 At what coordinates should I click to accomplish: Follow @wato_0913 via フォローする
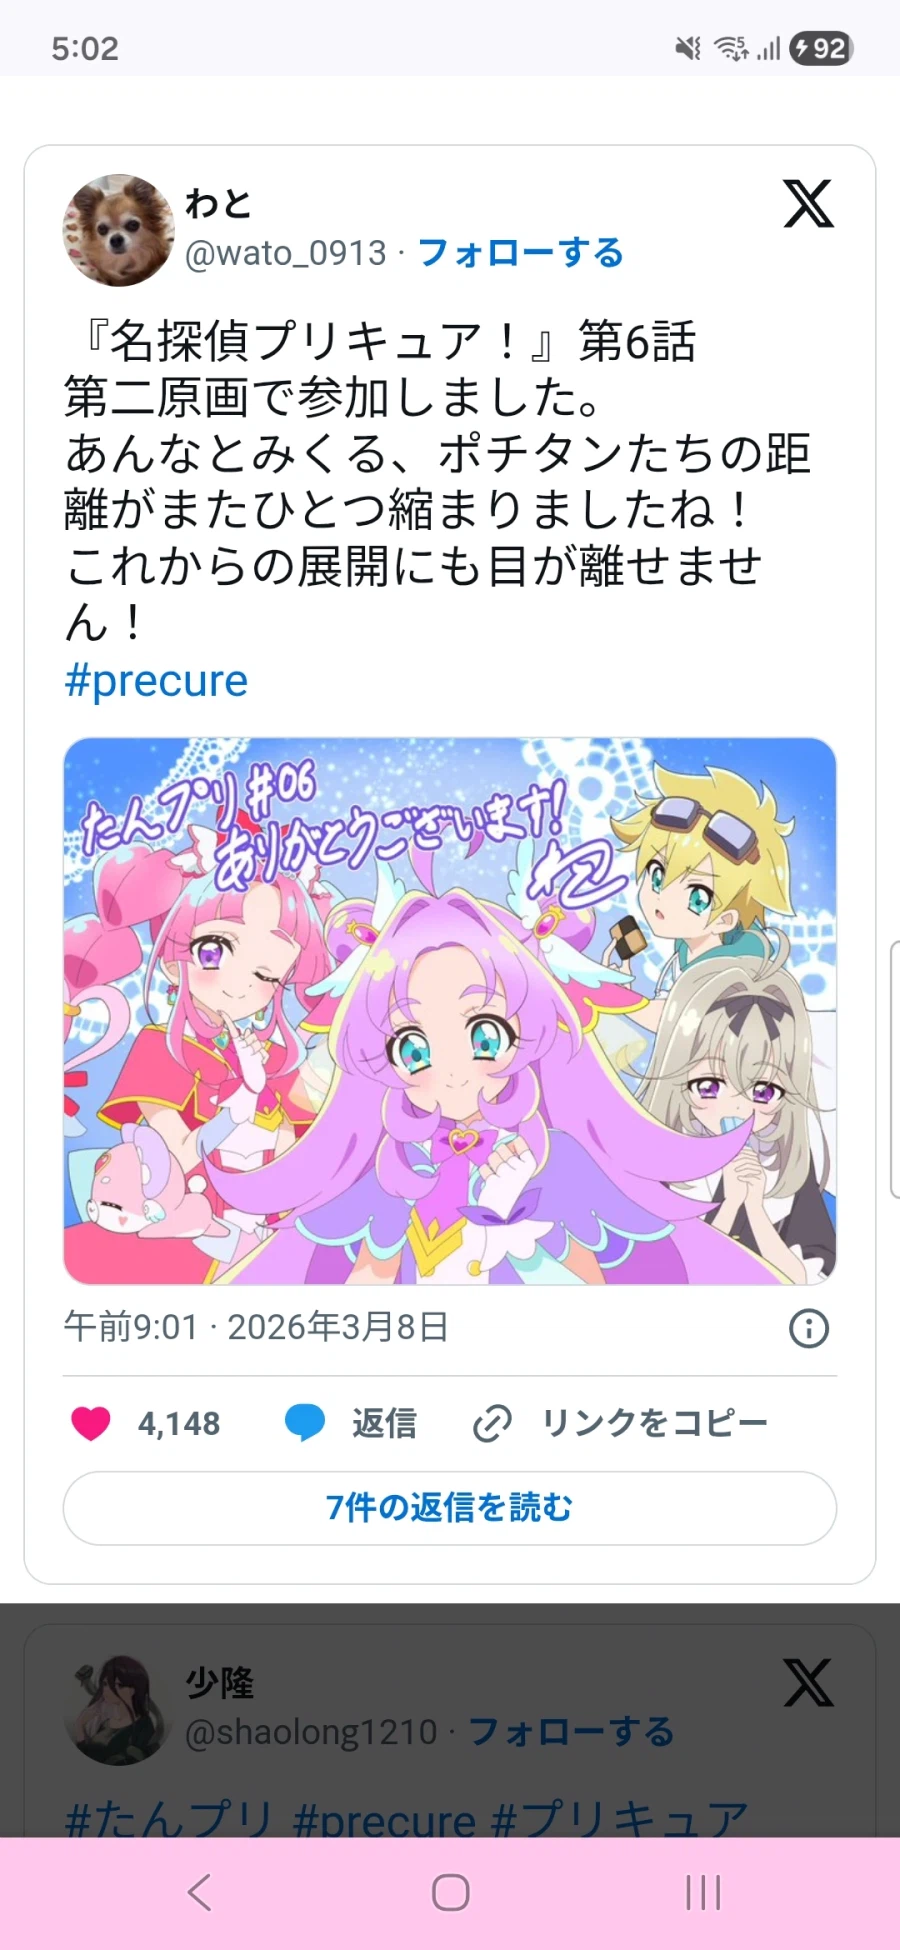(520, 253)
